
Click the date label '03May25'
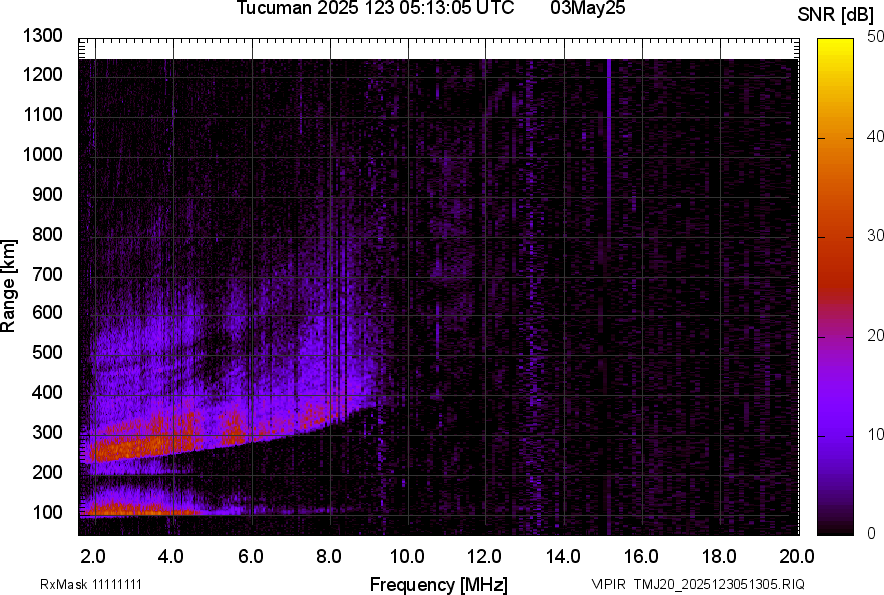pyautogui.click(x=588, y=8)
